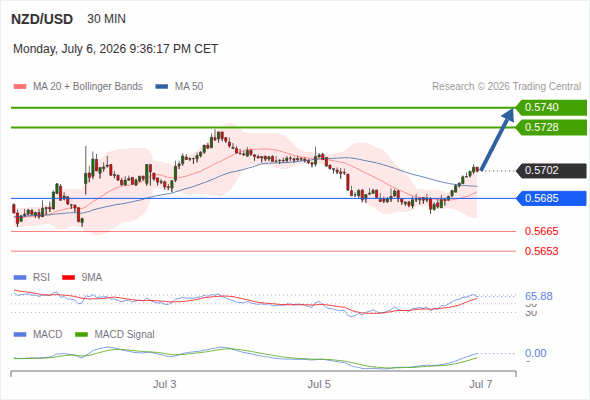The width and height of the screenshot is (590, 400).
Task: Click the blue MACD legend swatch
Action: [20, 335]
